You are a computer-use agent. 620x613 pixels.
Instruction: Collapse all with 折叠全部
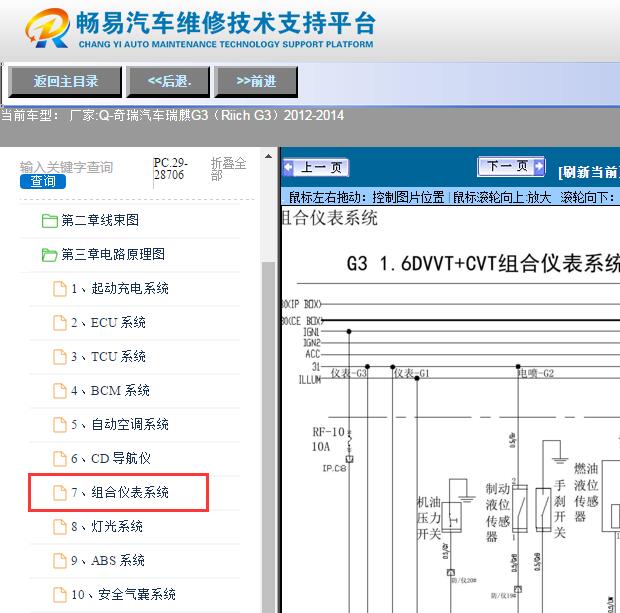click(228, 169)
